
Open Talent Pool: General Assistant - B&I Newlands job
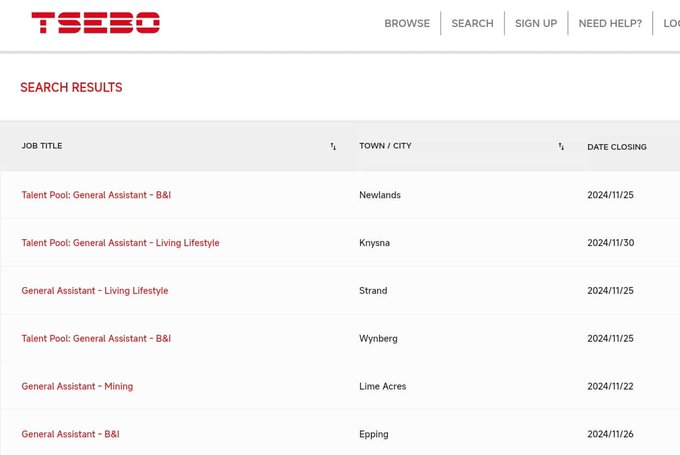point(96,195)
